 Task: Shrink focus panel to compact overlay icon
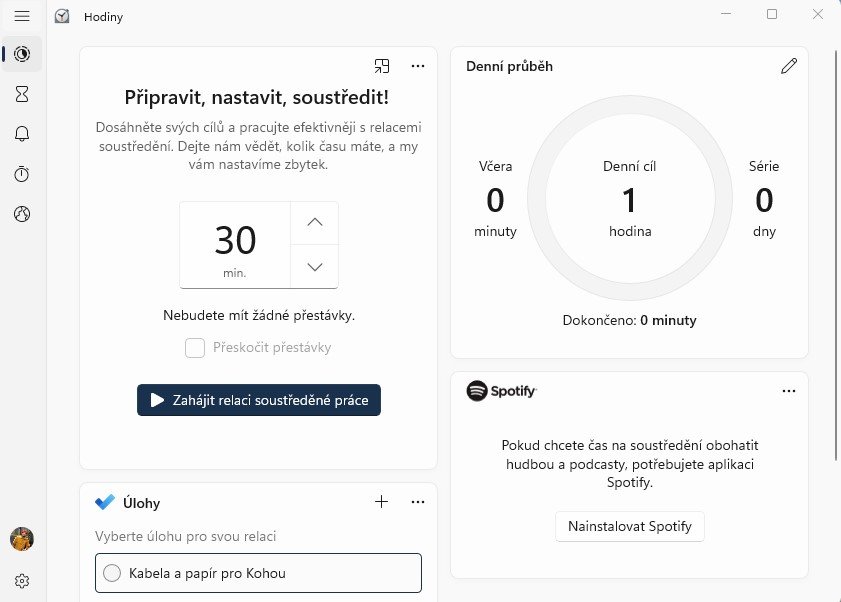382,66
